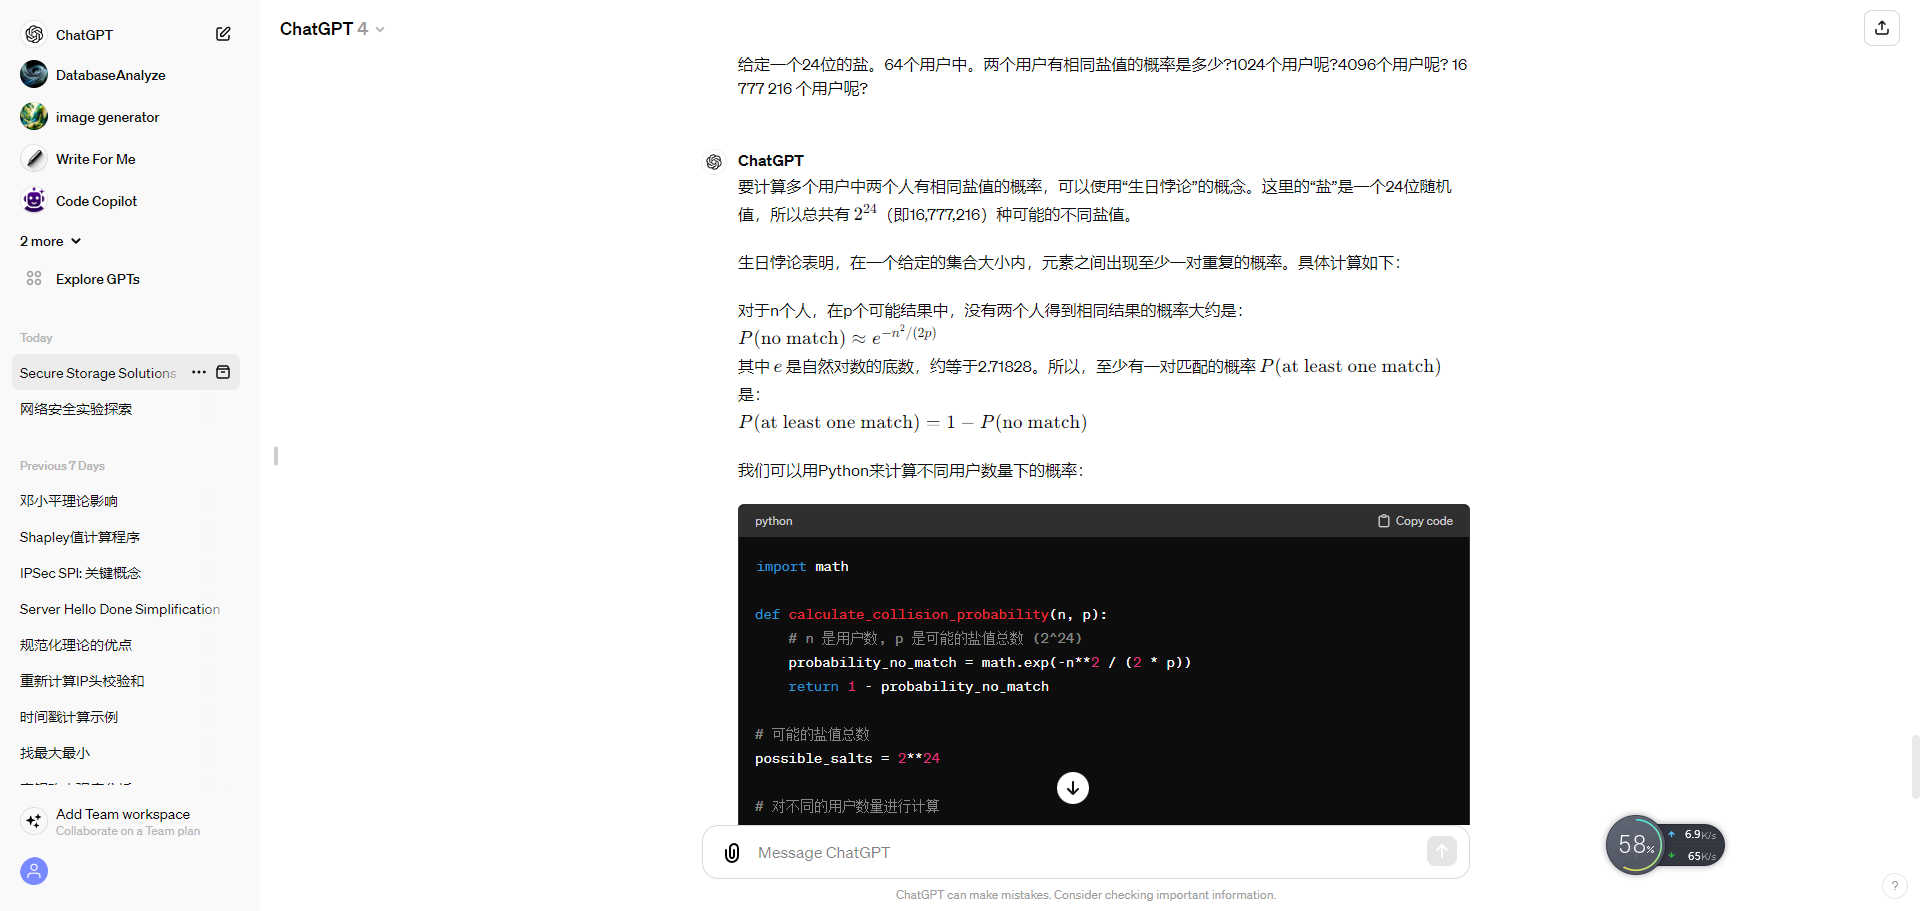The image size is (1920, 911).
Task: Share the conversation with the upload icon
Action: click(x=1882, y=28)
